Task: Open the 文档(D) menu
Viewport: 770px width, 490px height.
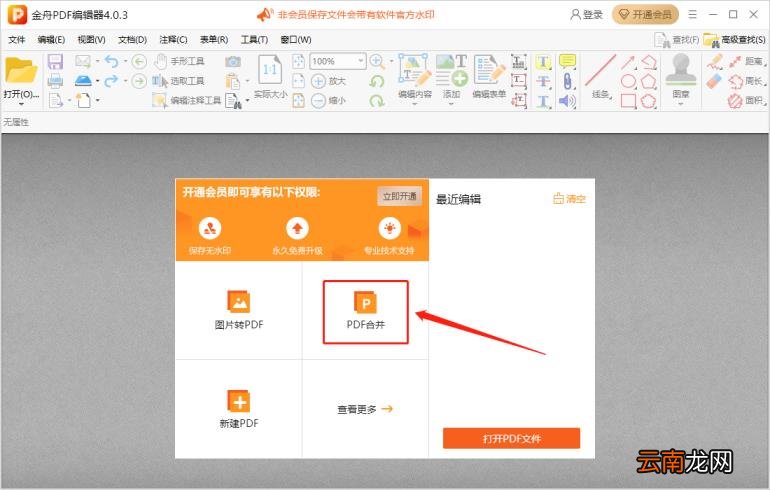Action: click(133, 40)
